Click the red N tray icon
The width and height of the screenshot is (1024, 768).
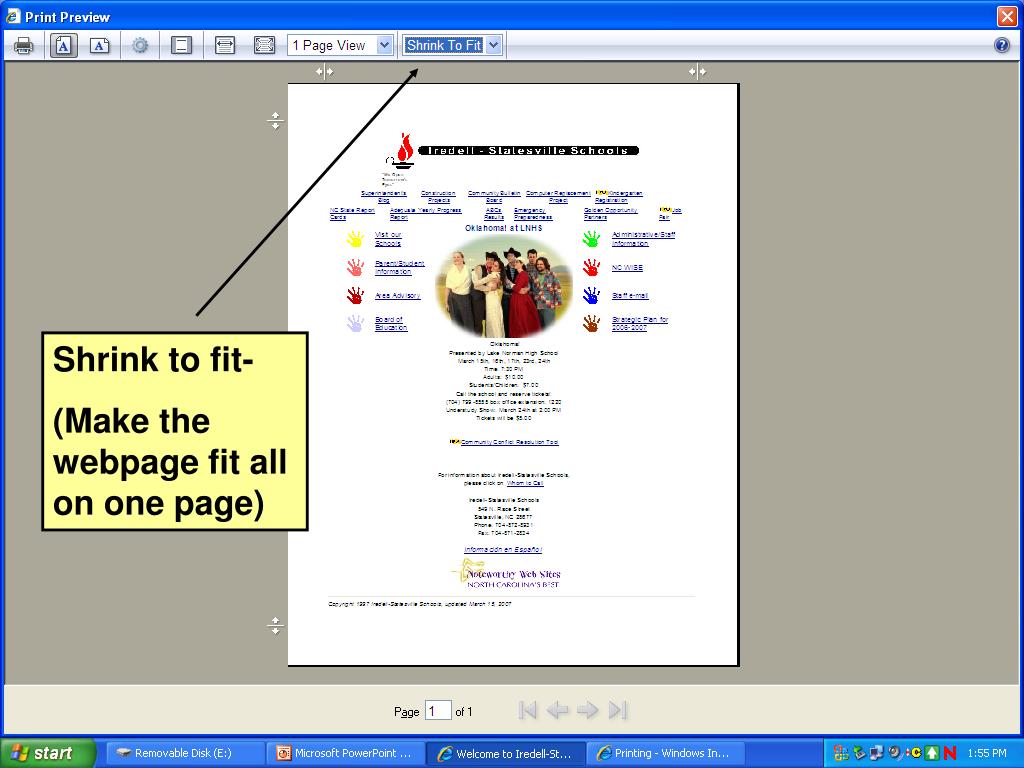[x=950, y=753]
